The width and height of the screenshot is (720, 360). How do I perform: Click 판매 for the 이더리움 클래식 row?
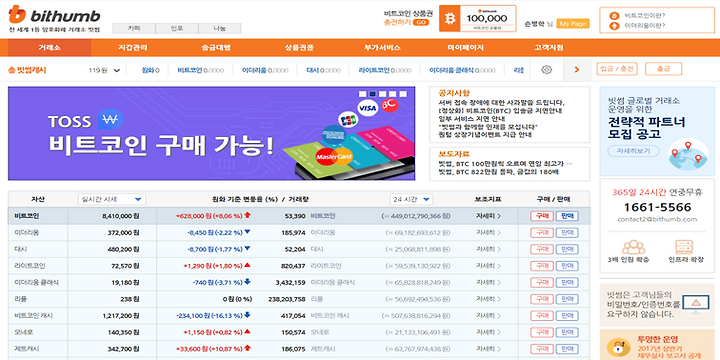coord(567,282)
